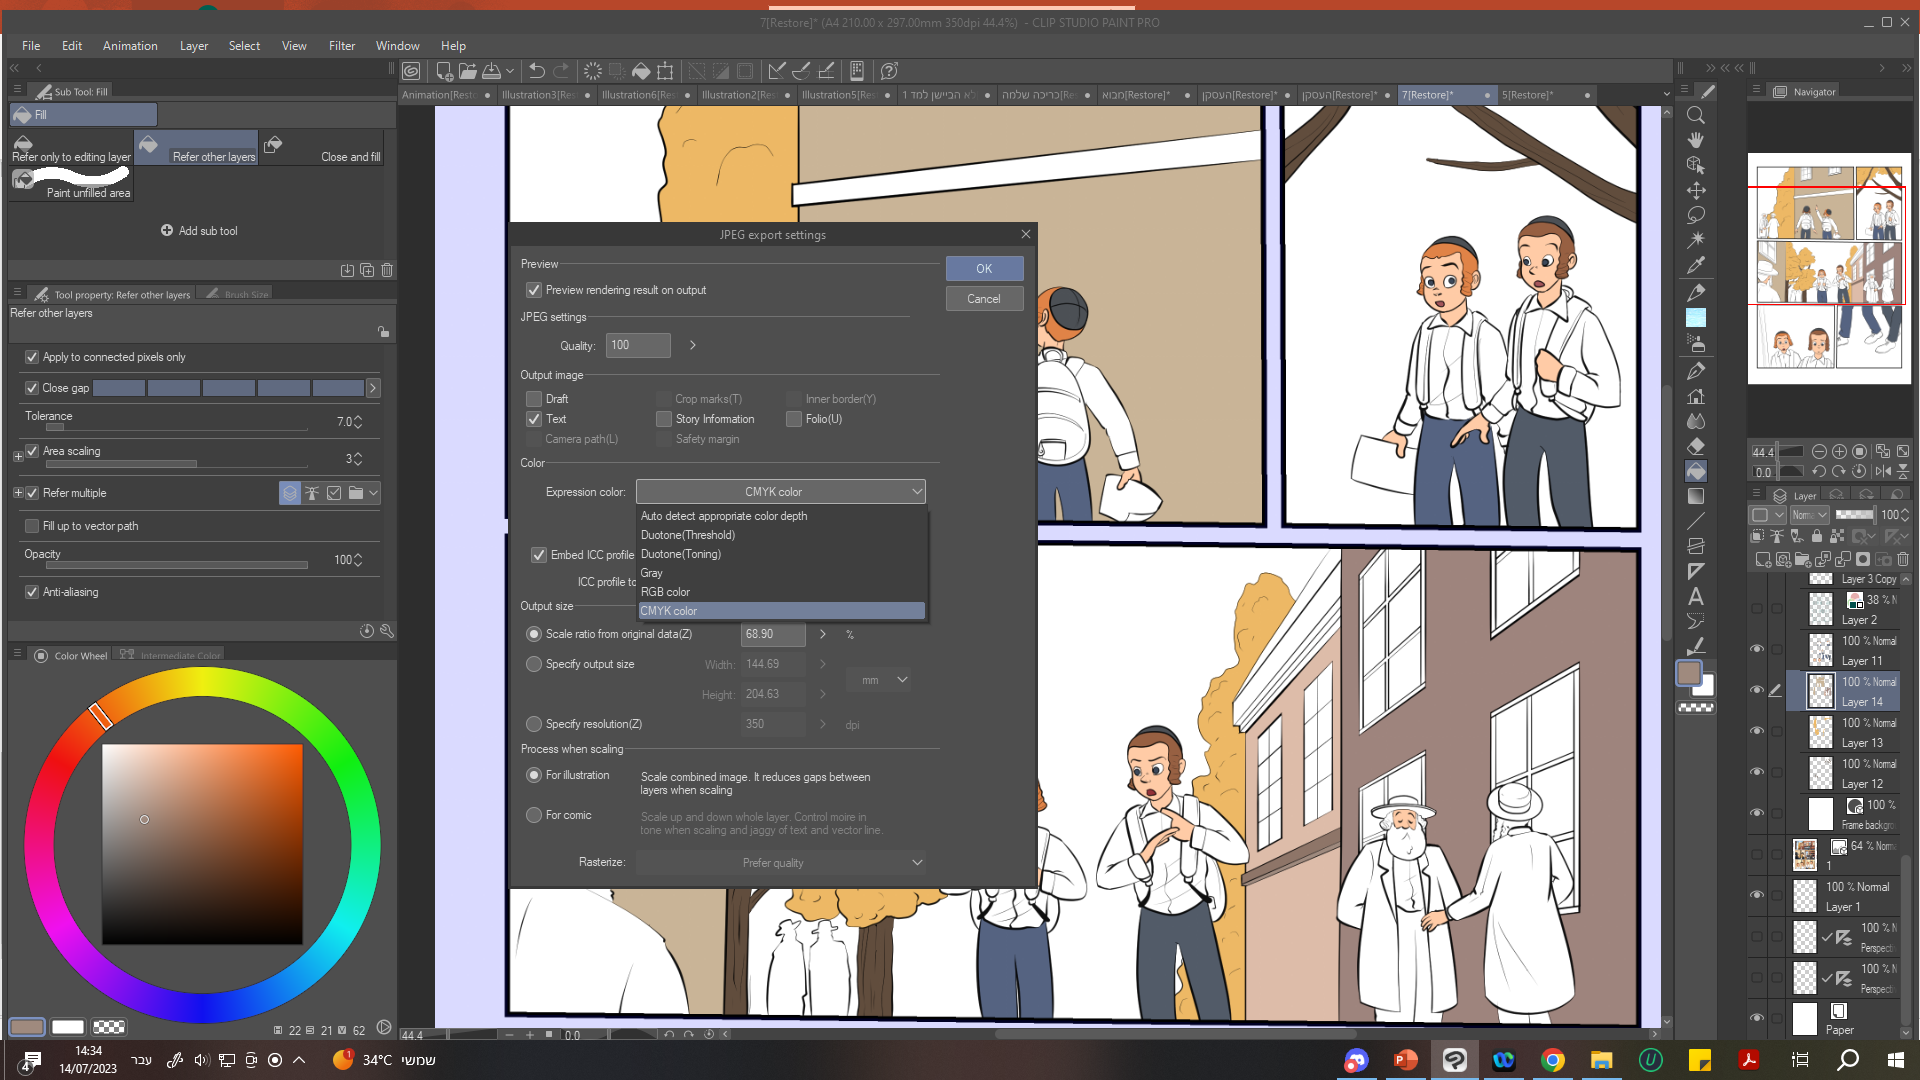The height and width of the screenshot is (1080, 1920).
Task: Uncheck Embed ICC profile checkbox
Action: point(539,555)
